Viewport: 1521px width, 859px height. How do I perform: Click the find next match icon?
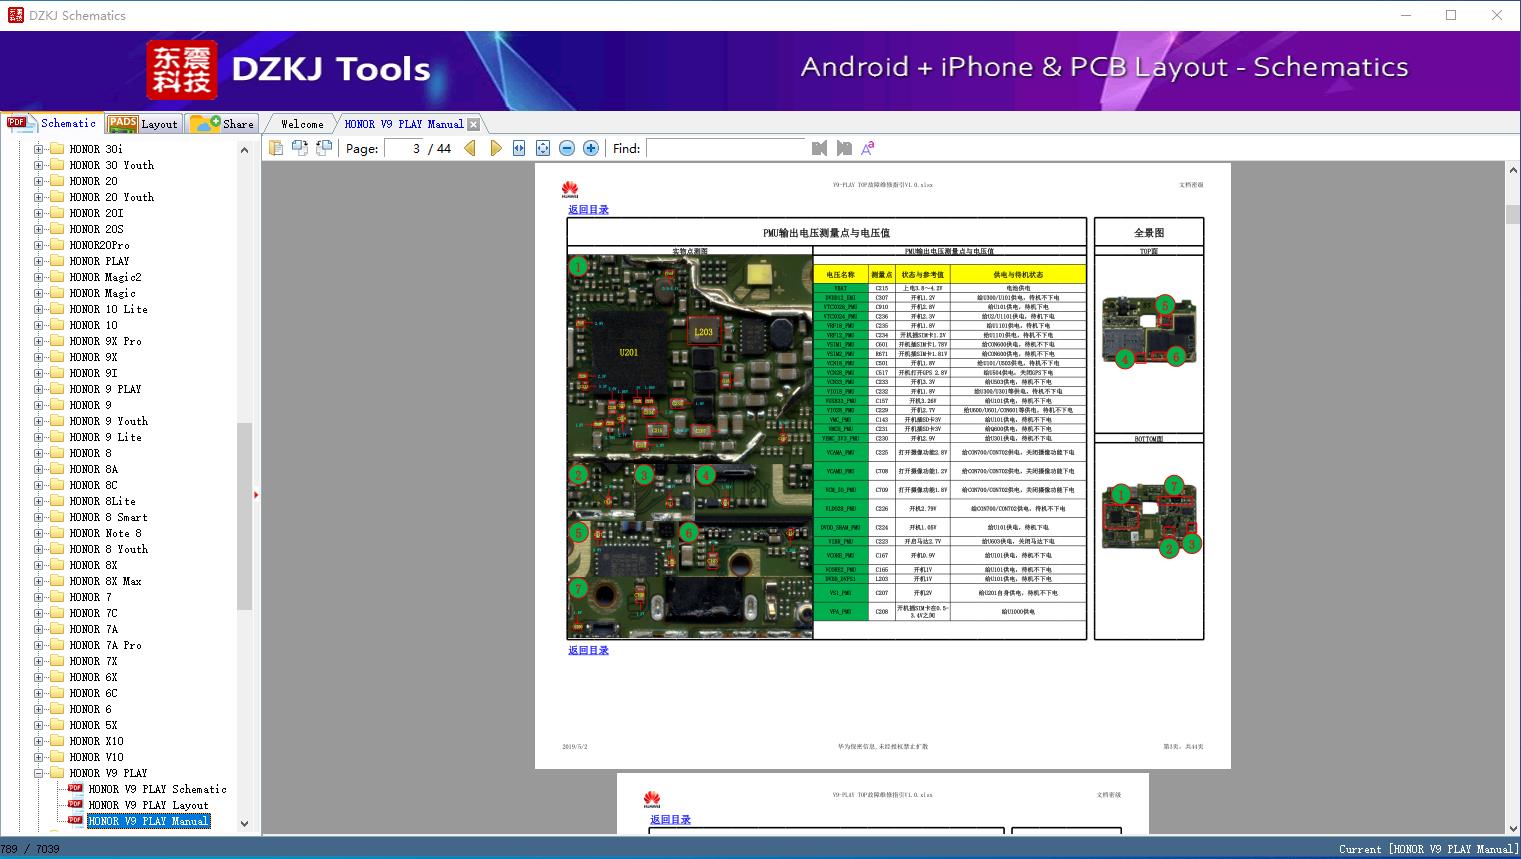844,148
